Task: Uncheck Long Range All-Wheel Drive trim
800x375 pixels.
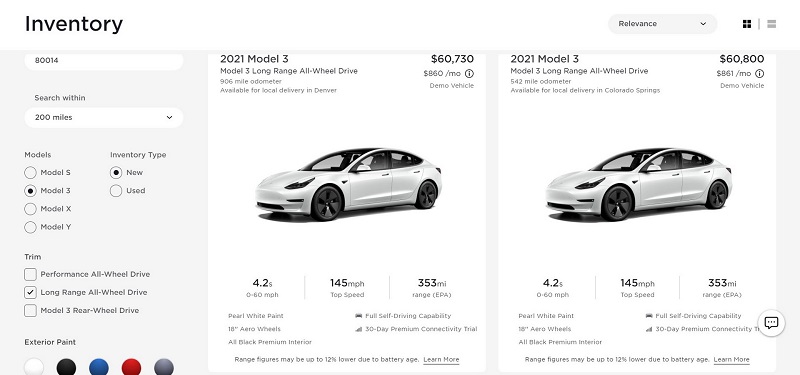Action: (x=30, y=292)
